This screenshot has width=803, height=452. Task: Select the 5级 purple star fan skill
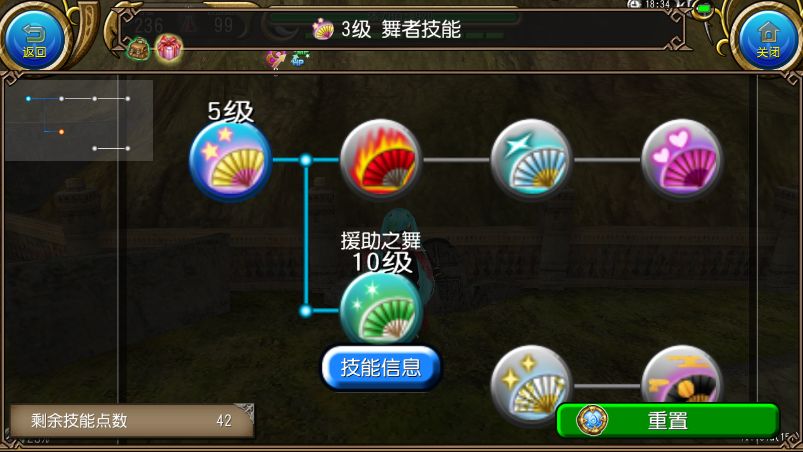[x=230, y=161]
